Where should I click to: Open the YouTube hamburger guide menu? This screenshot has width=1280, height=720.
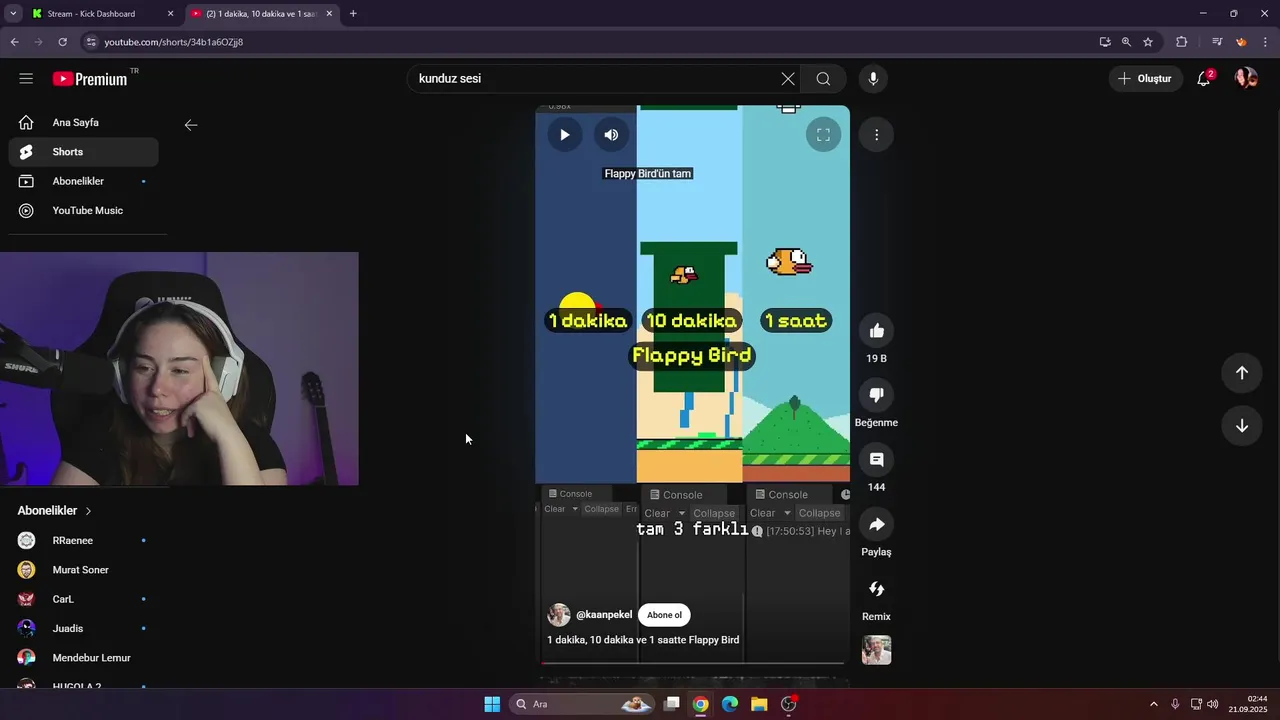point(26,79)
